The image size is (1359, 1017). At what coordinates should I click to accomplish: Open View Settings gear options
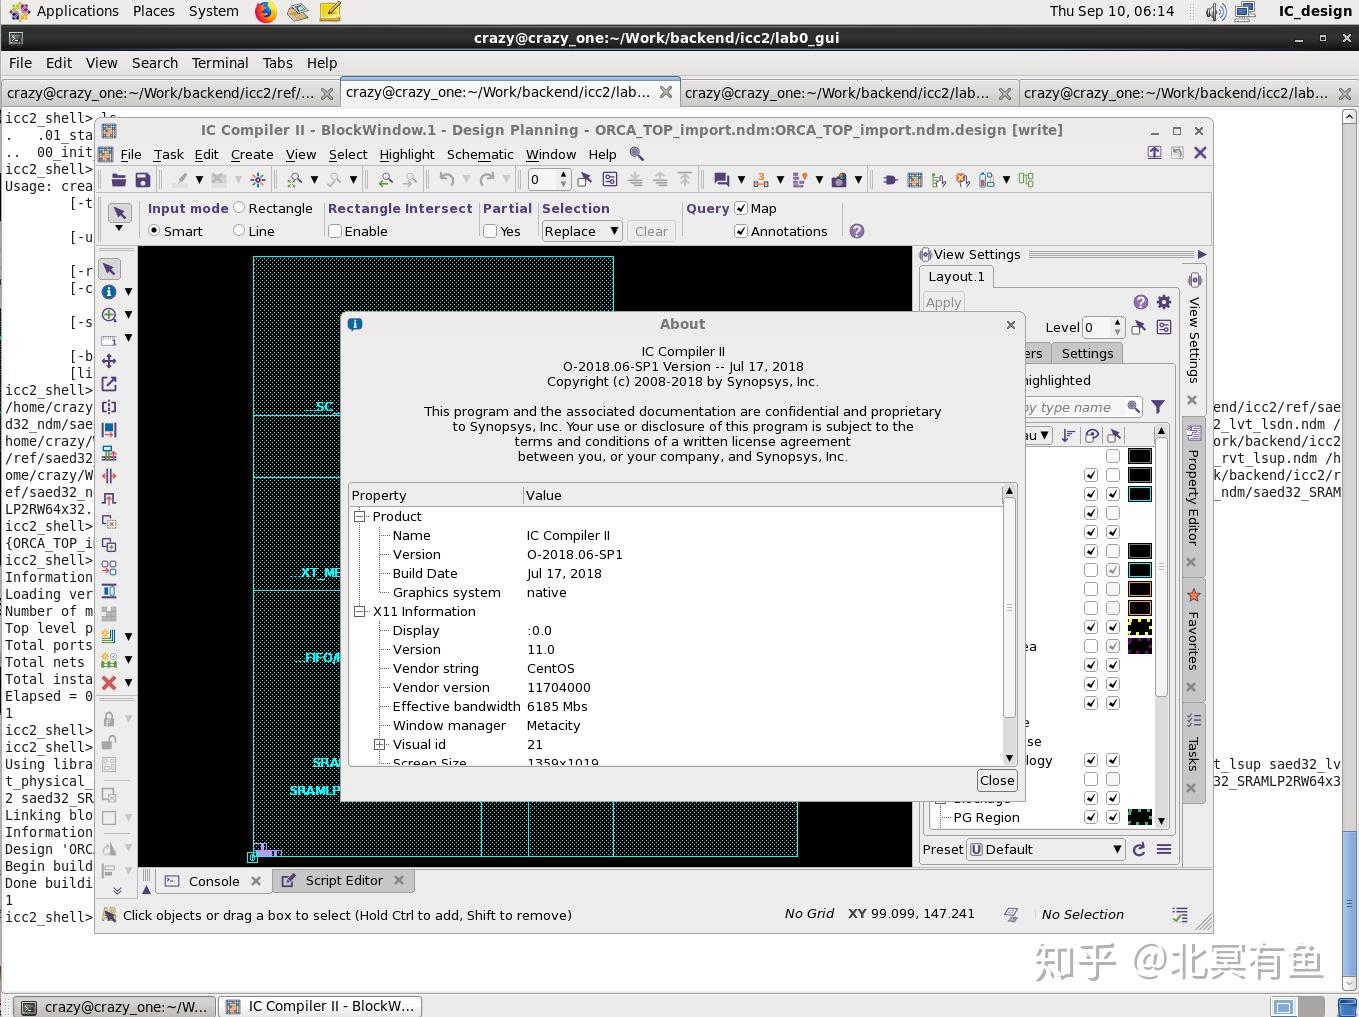[x=1164, y=302]
